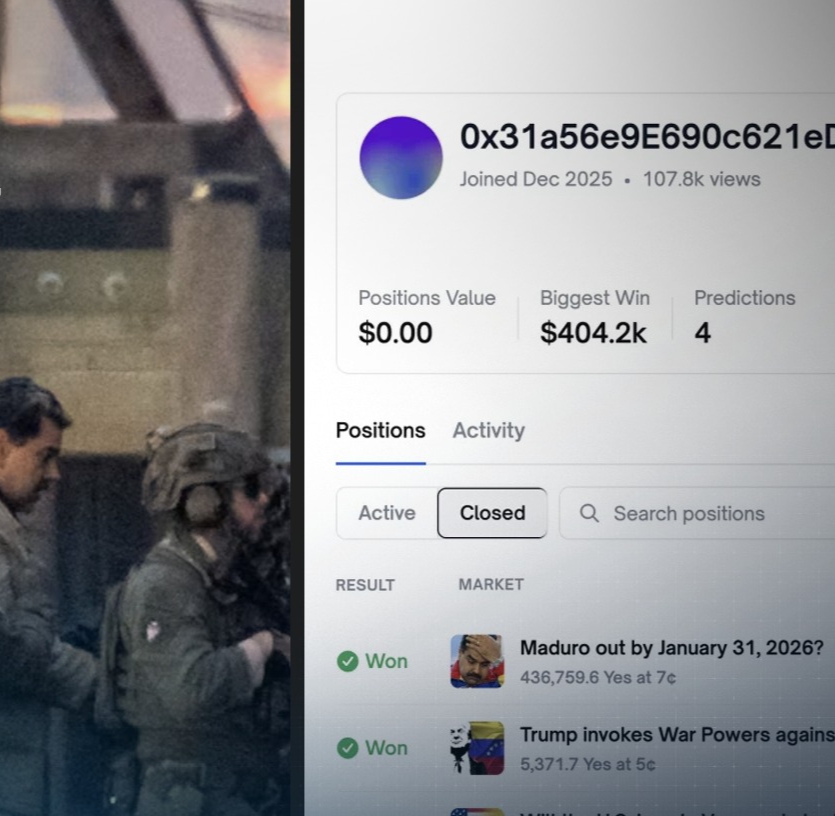The width and height of the screenshot is (835, 816).
Task: Click the green checkmark in Maduro row
Action: tap(347, 661)
